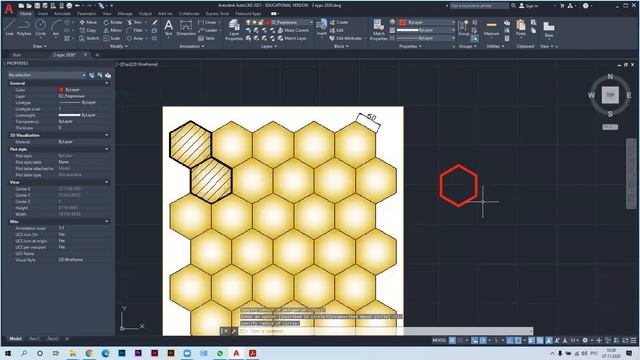640x360 pixels.
Task: Insert a Table from Annotation panel
Action: click(207, 38)
